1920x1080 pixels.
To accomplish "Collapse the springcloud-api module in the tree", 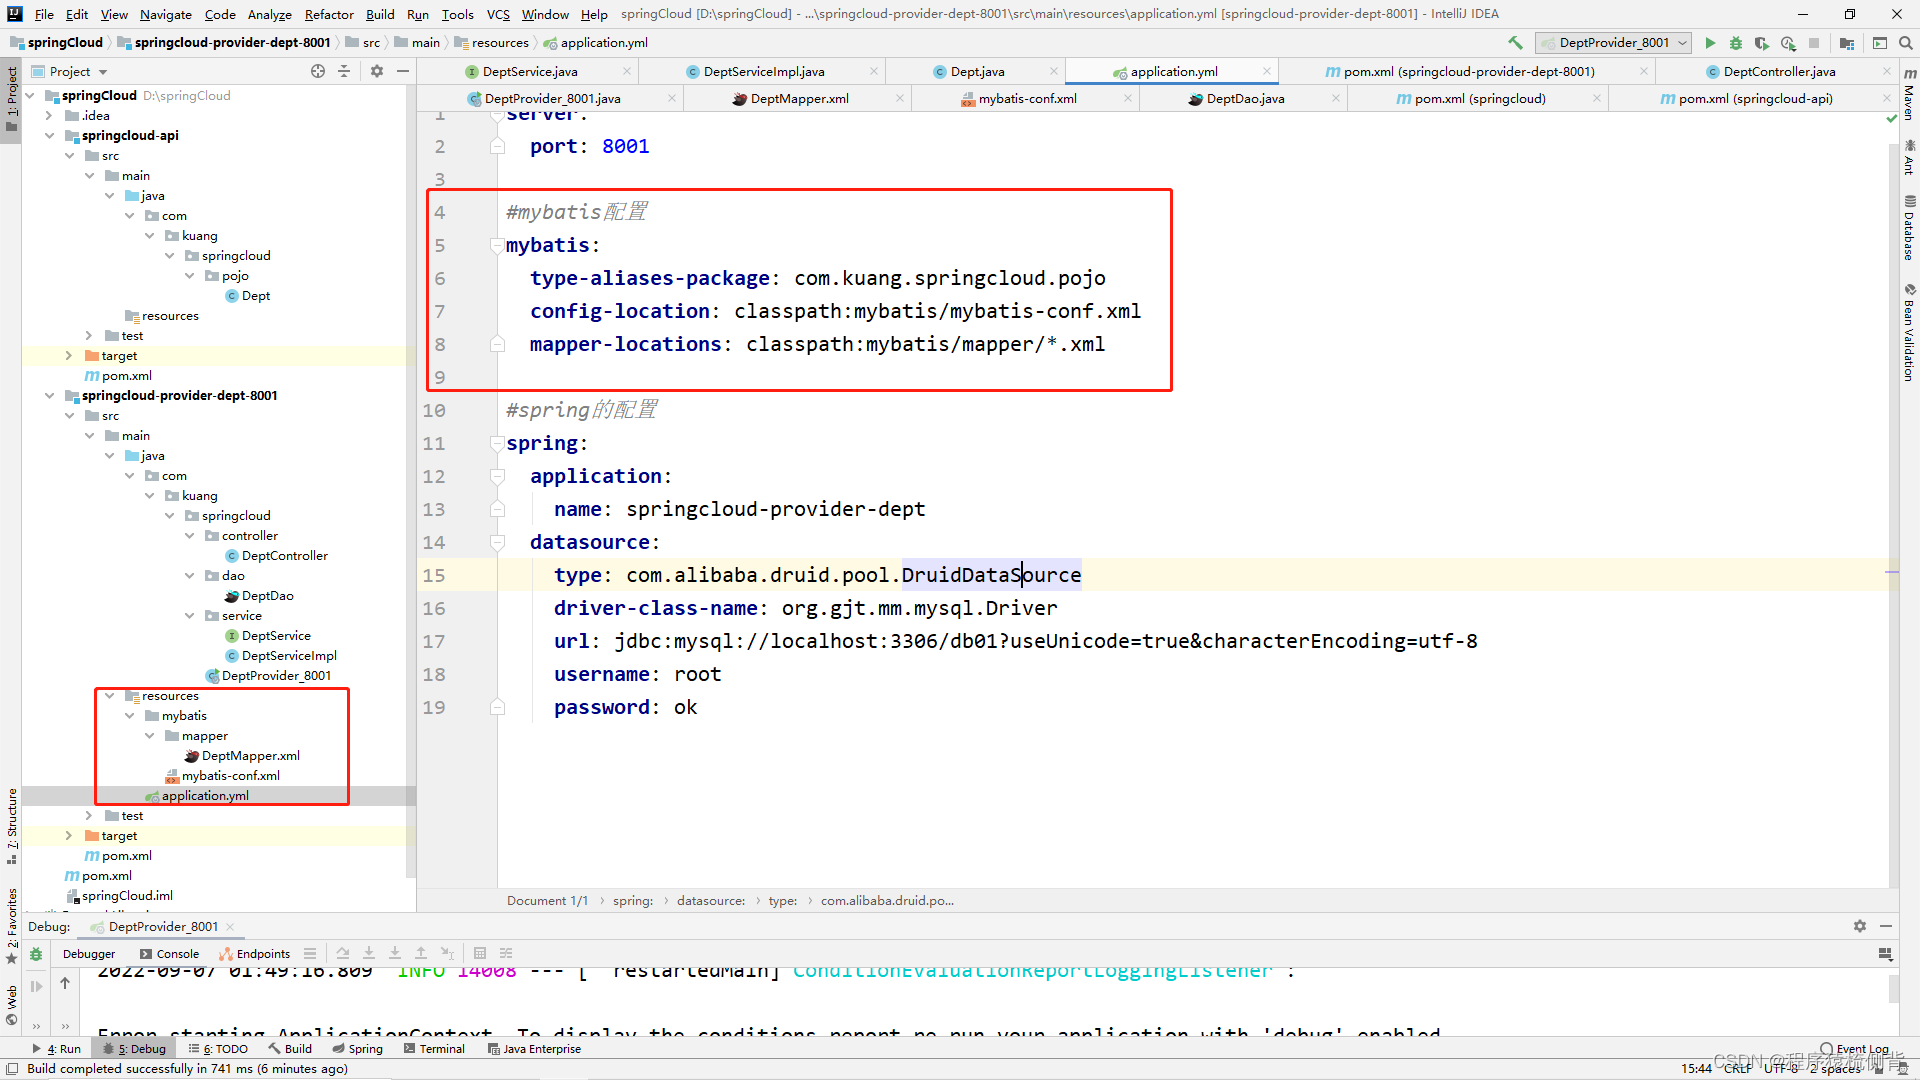I will tap(49, 135).
